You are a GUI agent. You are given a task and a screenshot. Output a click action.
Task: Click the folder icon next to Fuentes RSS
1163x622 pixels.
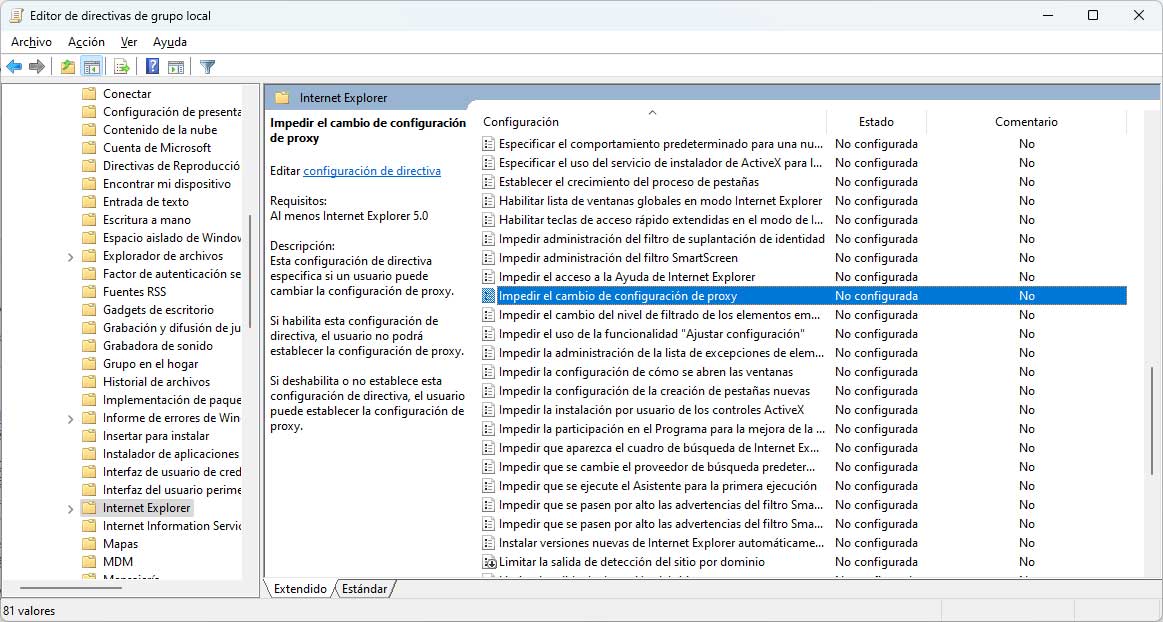(89, 292)
